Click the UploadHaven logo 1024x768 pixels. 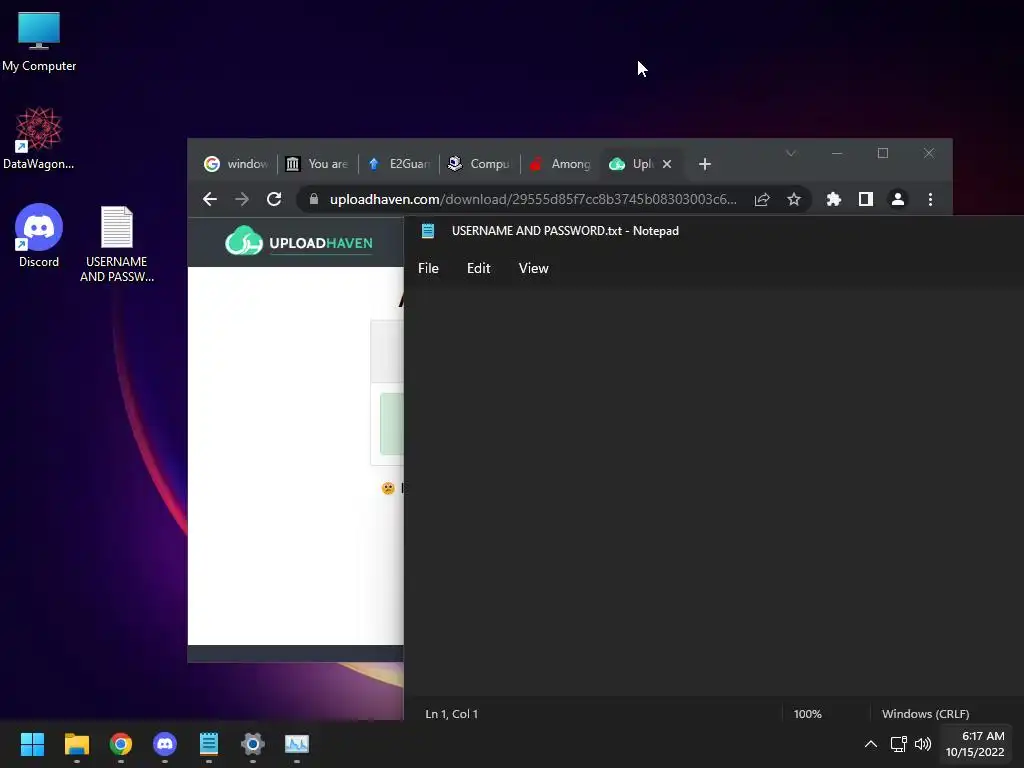coord(299,242)
